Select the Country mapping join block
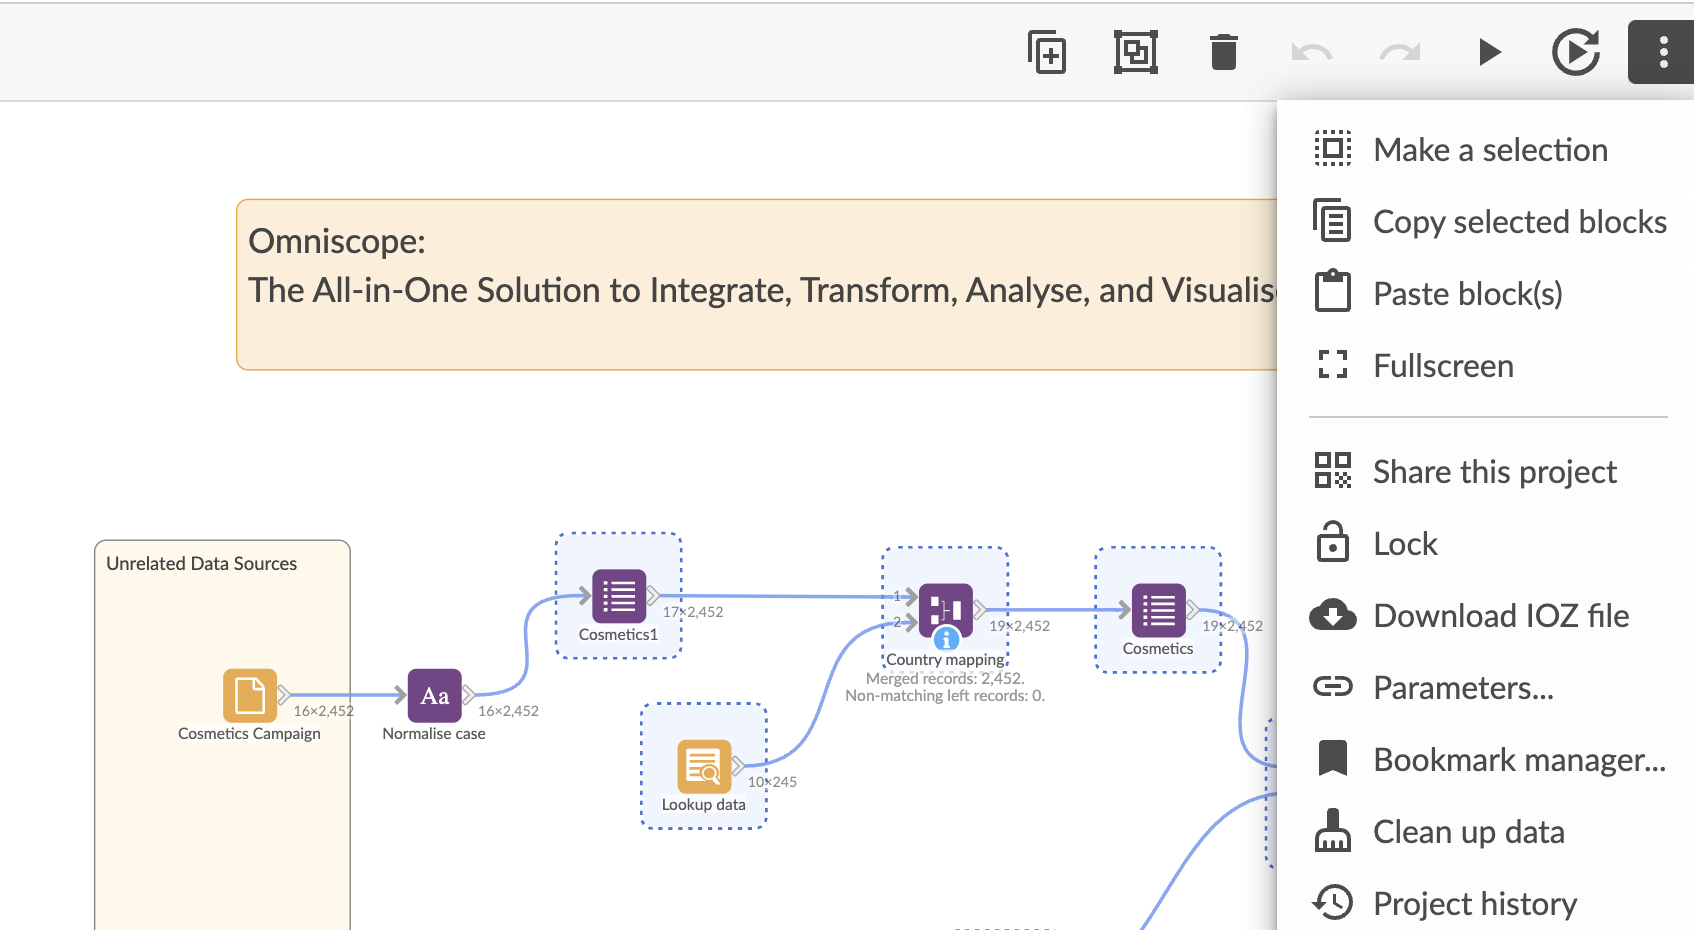The height and width of the screenshot is (930, 1694). 945,610
